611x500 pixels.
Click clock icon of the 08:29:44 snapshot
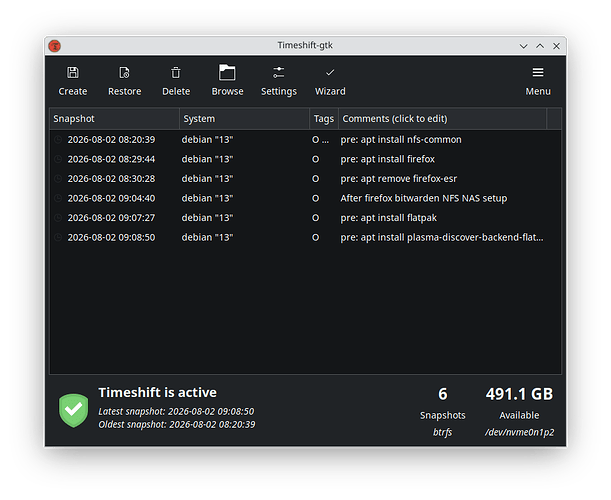click(x=58, y=159)
